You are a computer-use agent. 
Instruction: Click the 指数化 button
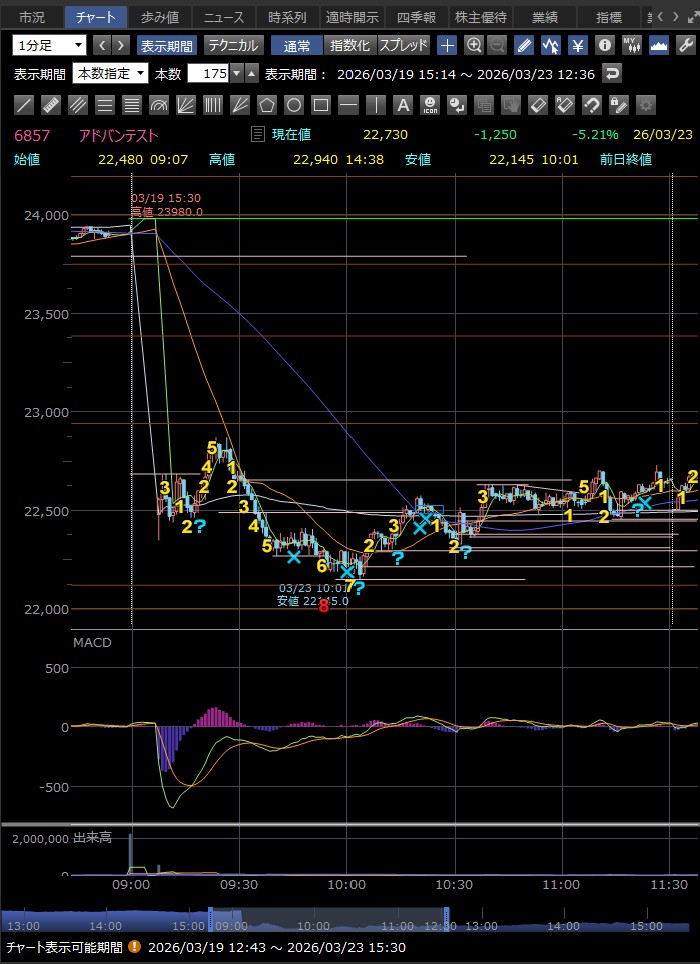point(350,45)
